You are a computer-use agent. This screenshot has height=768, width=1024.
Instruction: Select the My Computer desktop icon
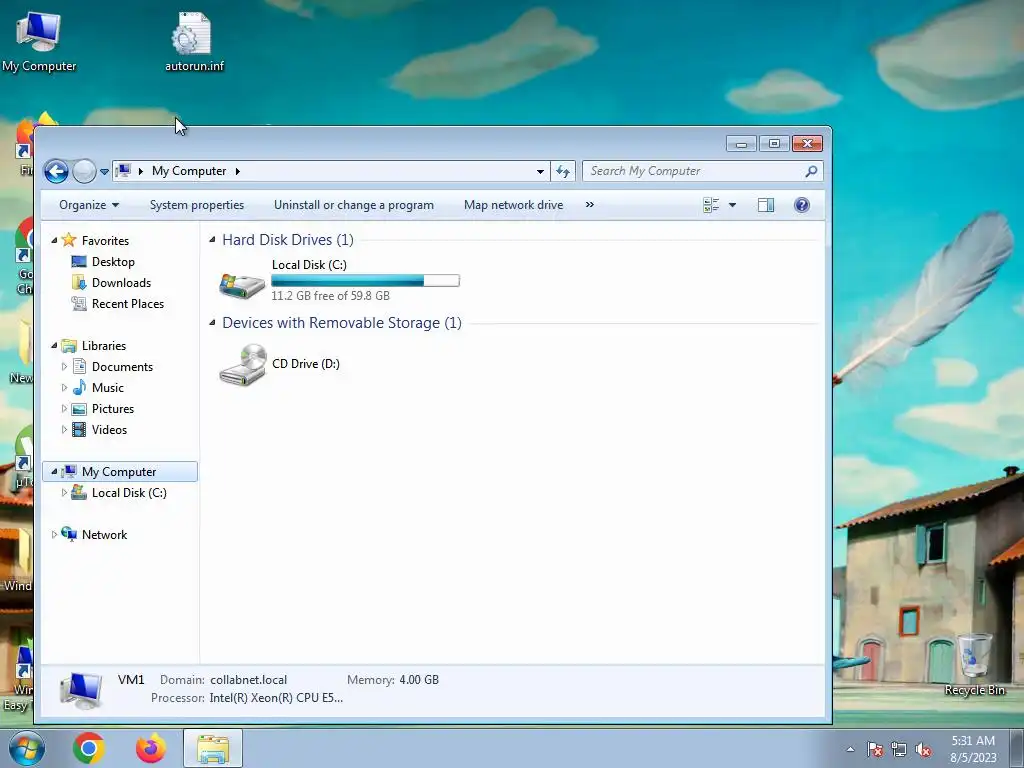39,40
